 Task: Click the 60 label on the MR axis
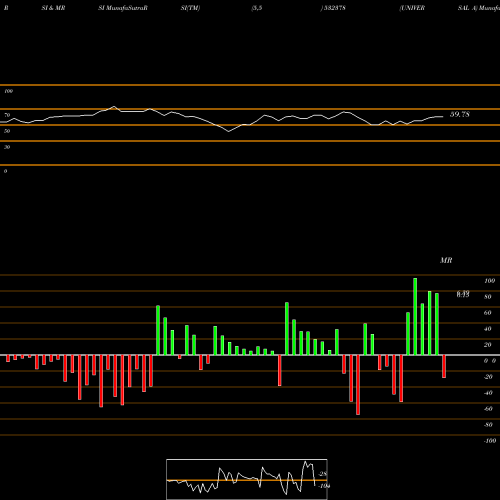(488, 313)
